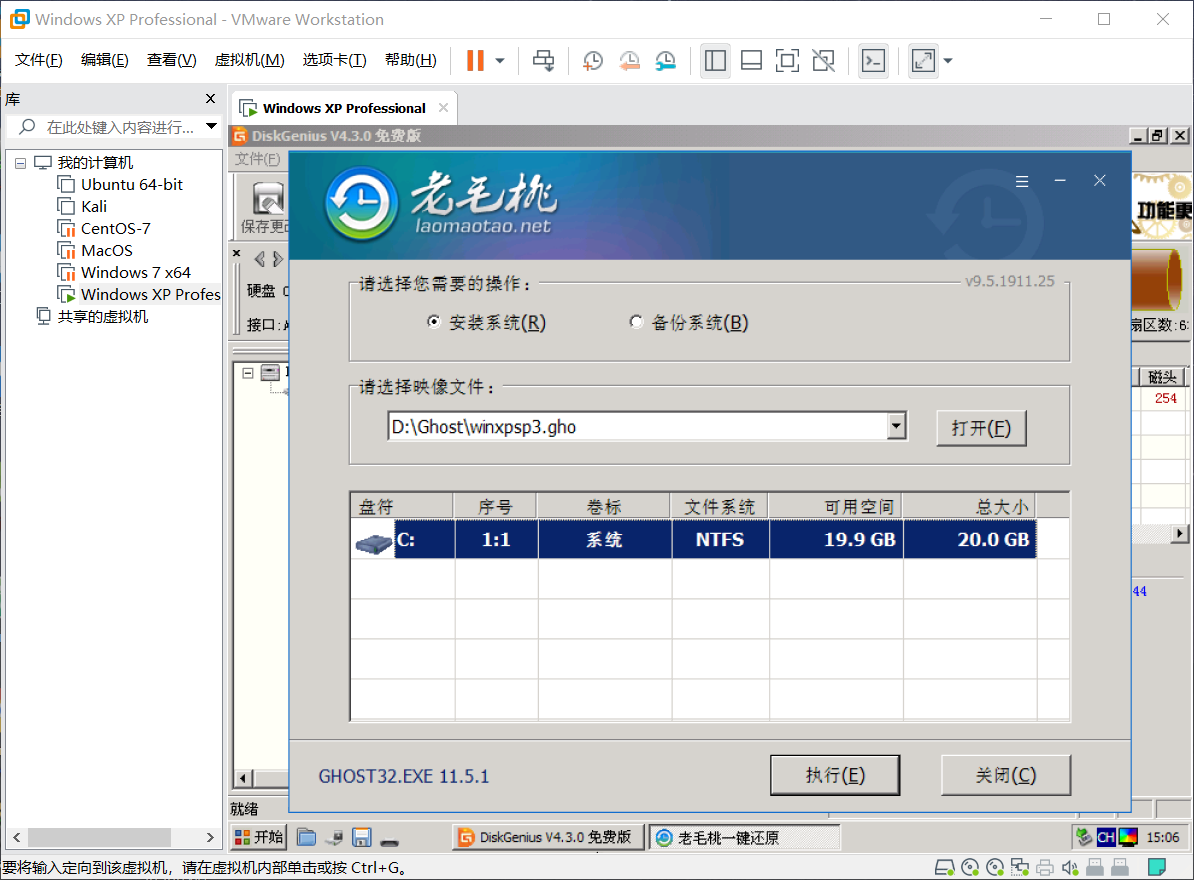Click the 打开(F) button to browse images
Viewport: 1194px width, 880px height.
pyautogui.click(x=981, y=427)
